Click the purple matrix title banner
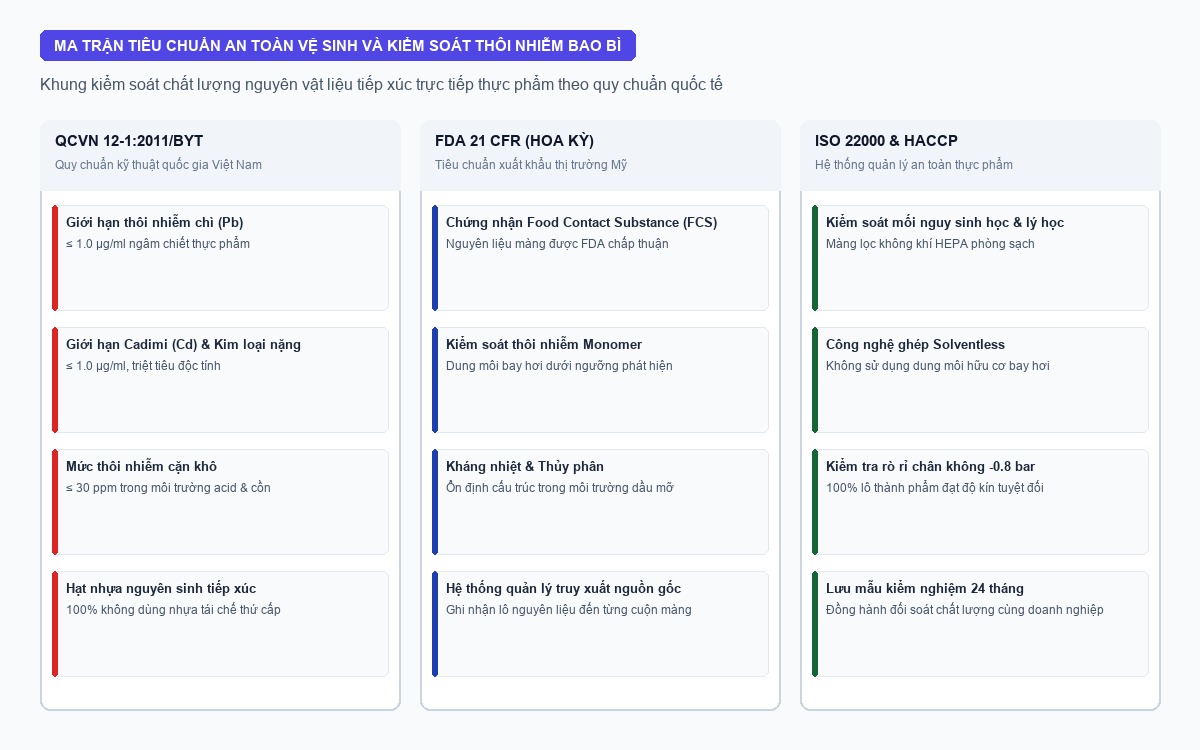The image size is (1200, 750). 338,45
